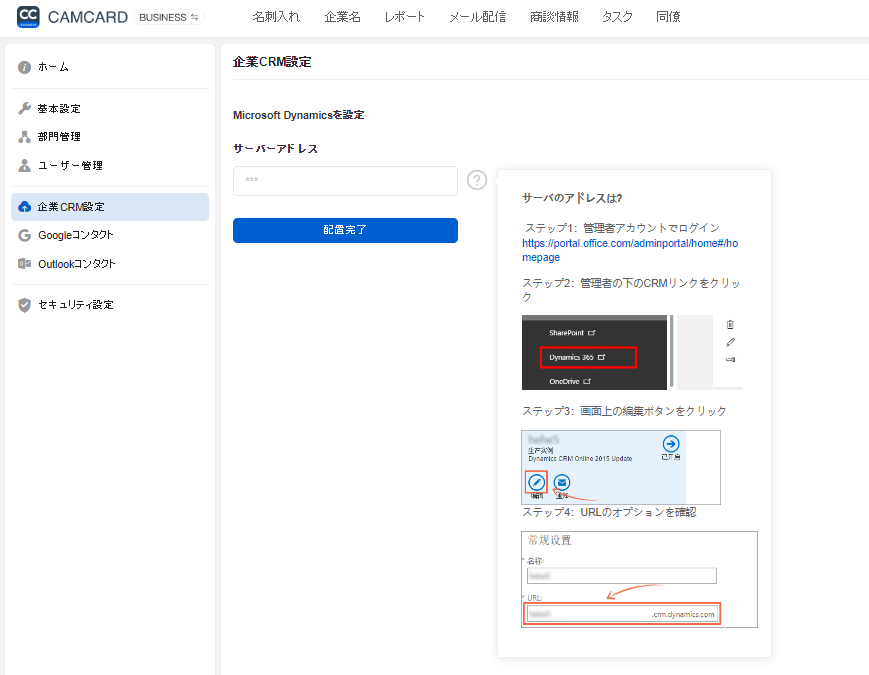Open the portal.office.com admin portal link

630,250
